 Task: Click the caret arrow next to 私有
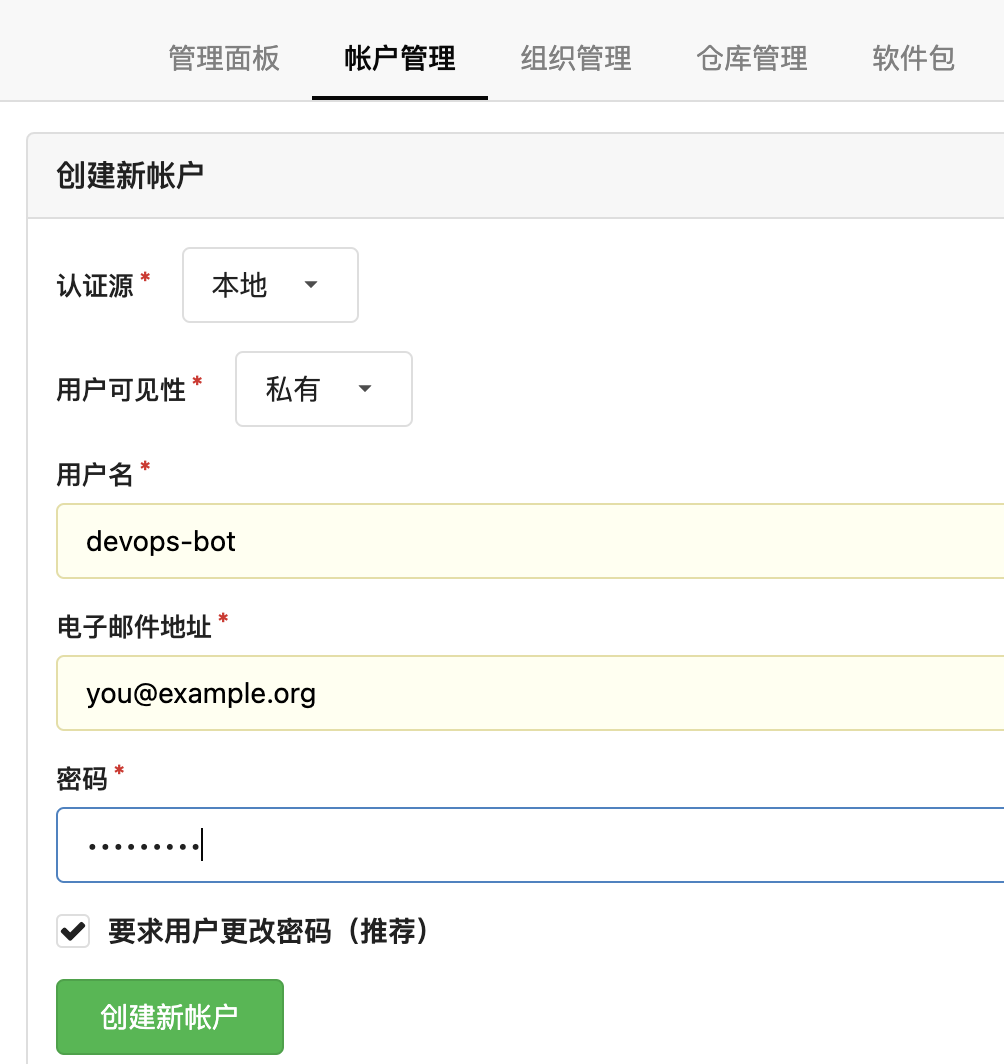365,389
